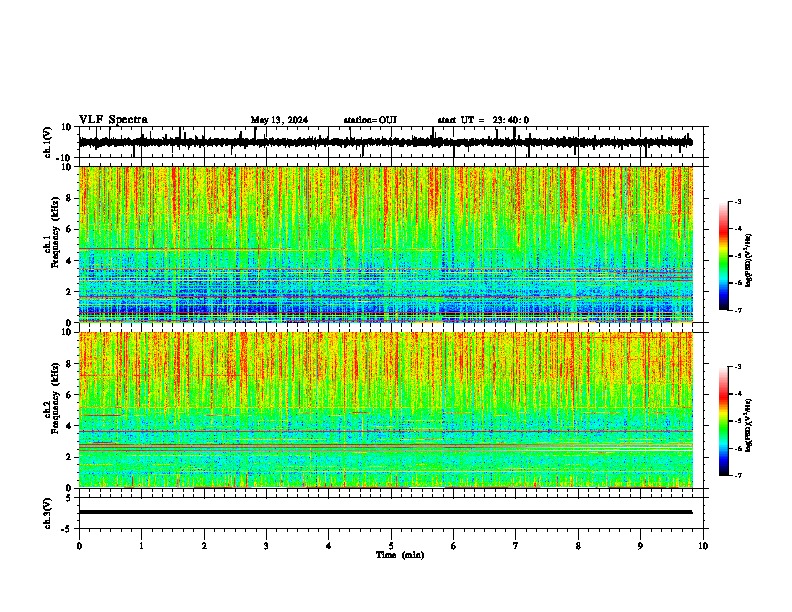Click time axis tick label "7"
This screenshot has width=792, height=612.
pyautogui.click(x=516, y=546)
